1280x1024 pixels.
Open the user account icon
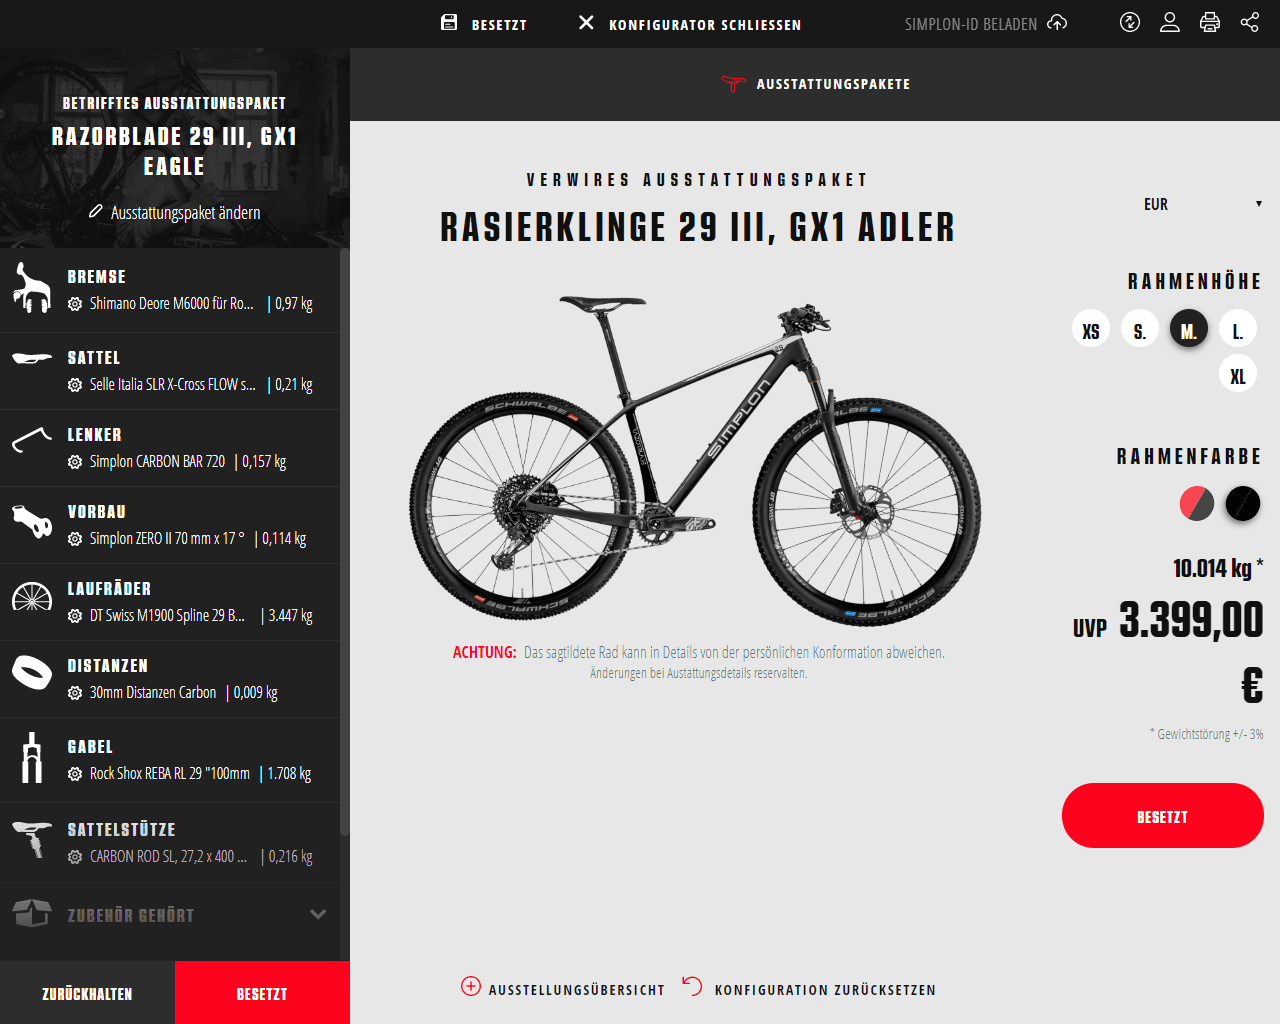[1170, 22]
